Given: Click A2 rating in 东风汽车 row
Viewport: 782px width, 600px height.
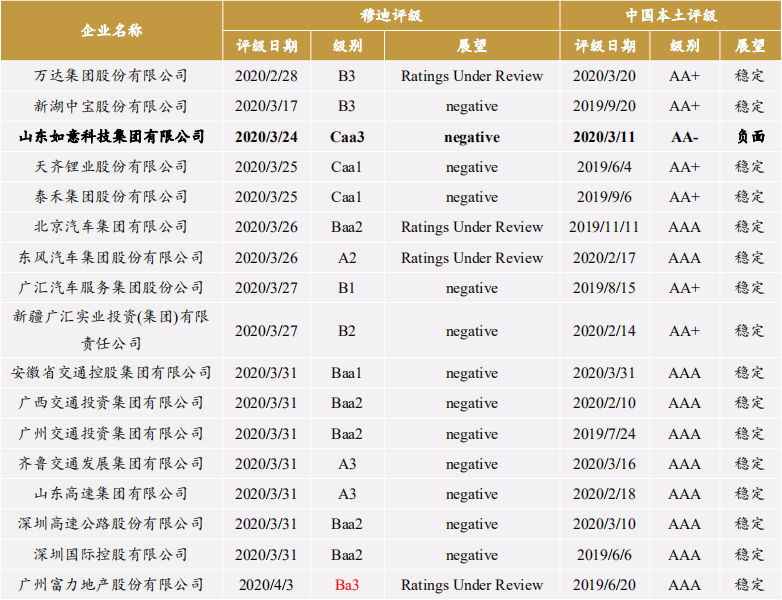Looking at the screenshot, I should coord(347,258).
